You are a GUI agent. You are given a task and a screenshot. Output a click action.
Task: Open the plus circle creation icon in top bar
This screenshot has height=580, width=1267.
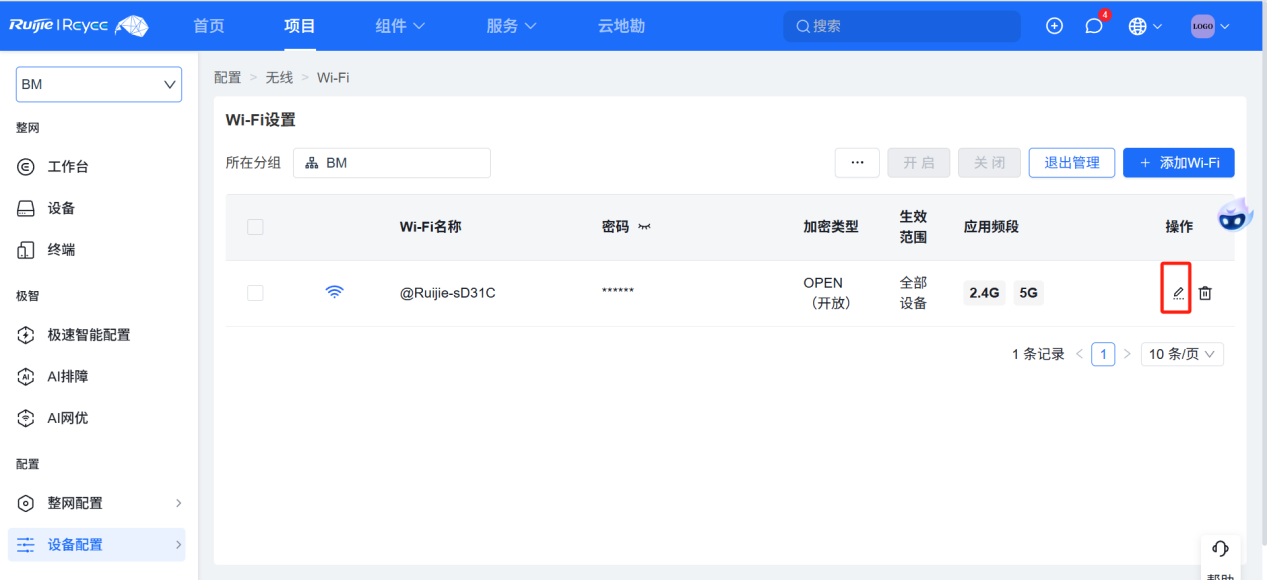click(1054, 26)
